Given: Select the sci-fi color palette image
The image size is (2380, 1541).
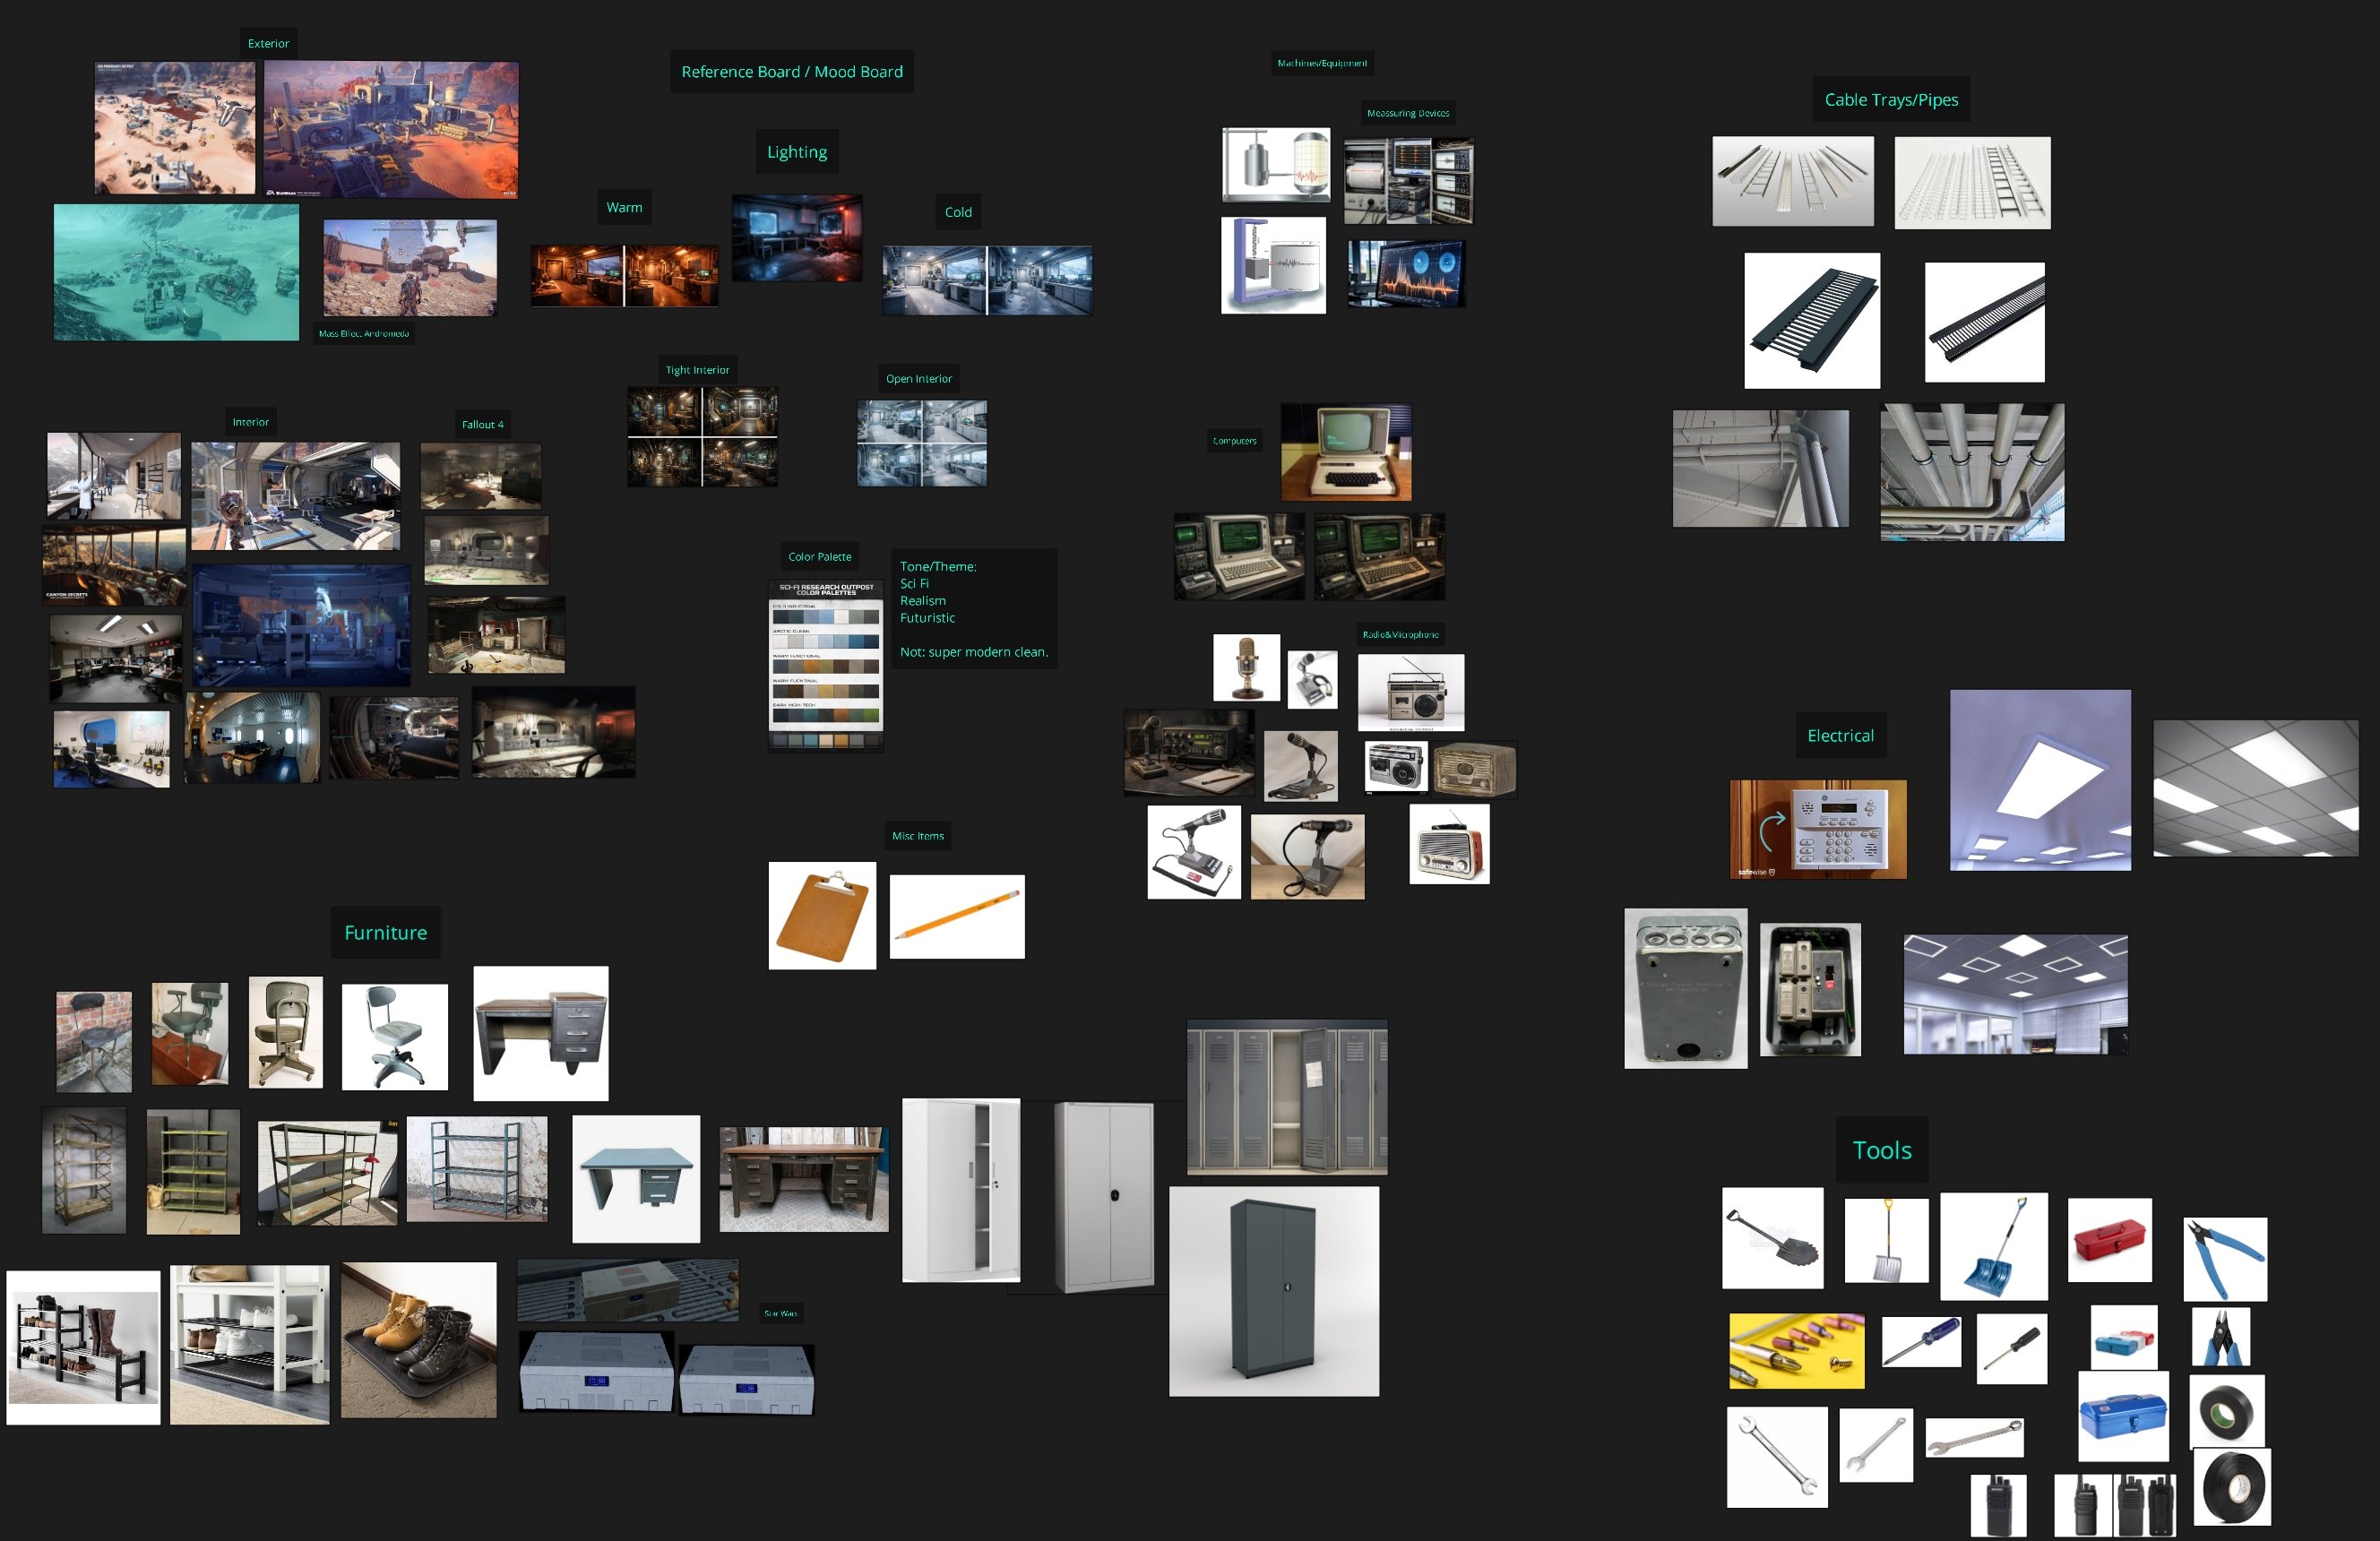Looking at the screenshot, I should (x=825, y=665).
